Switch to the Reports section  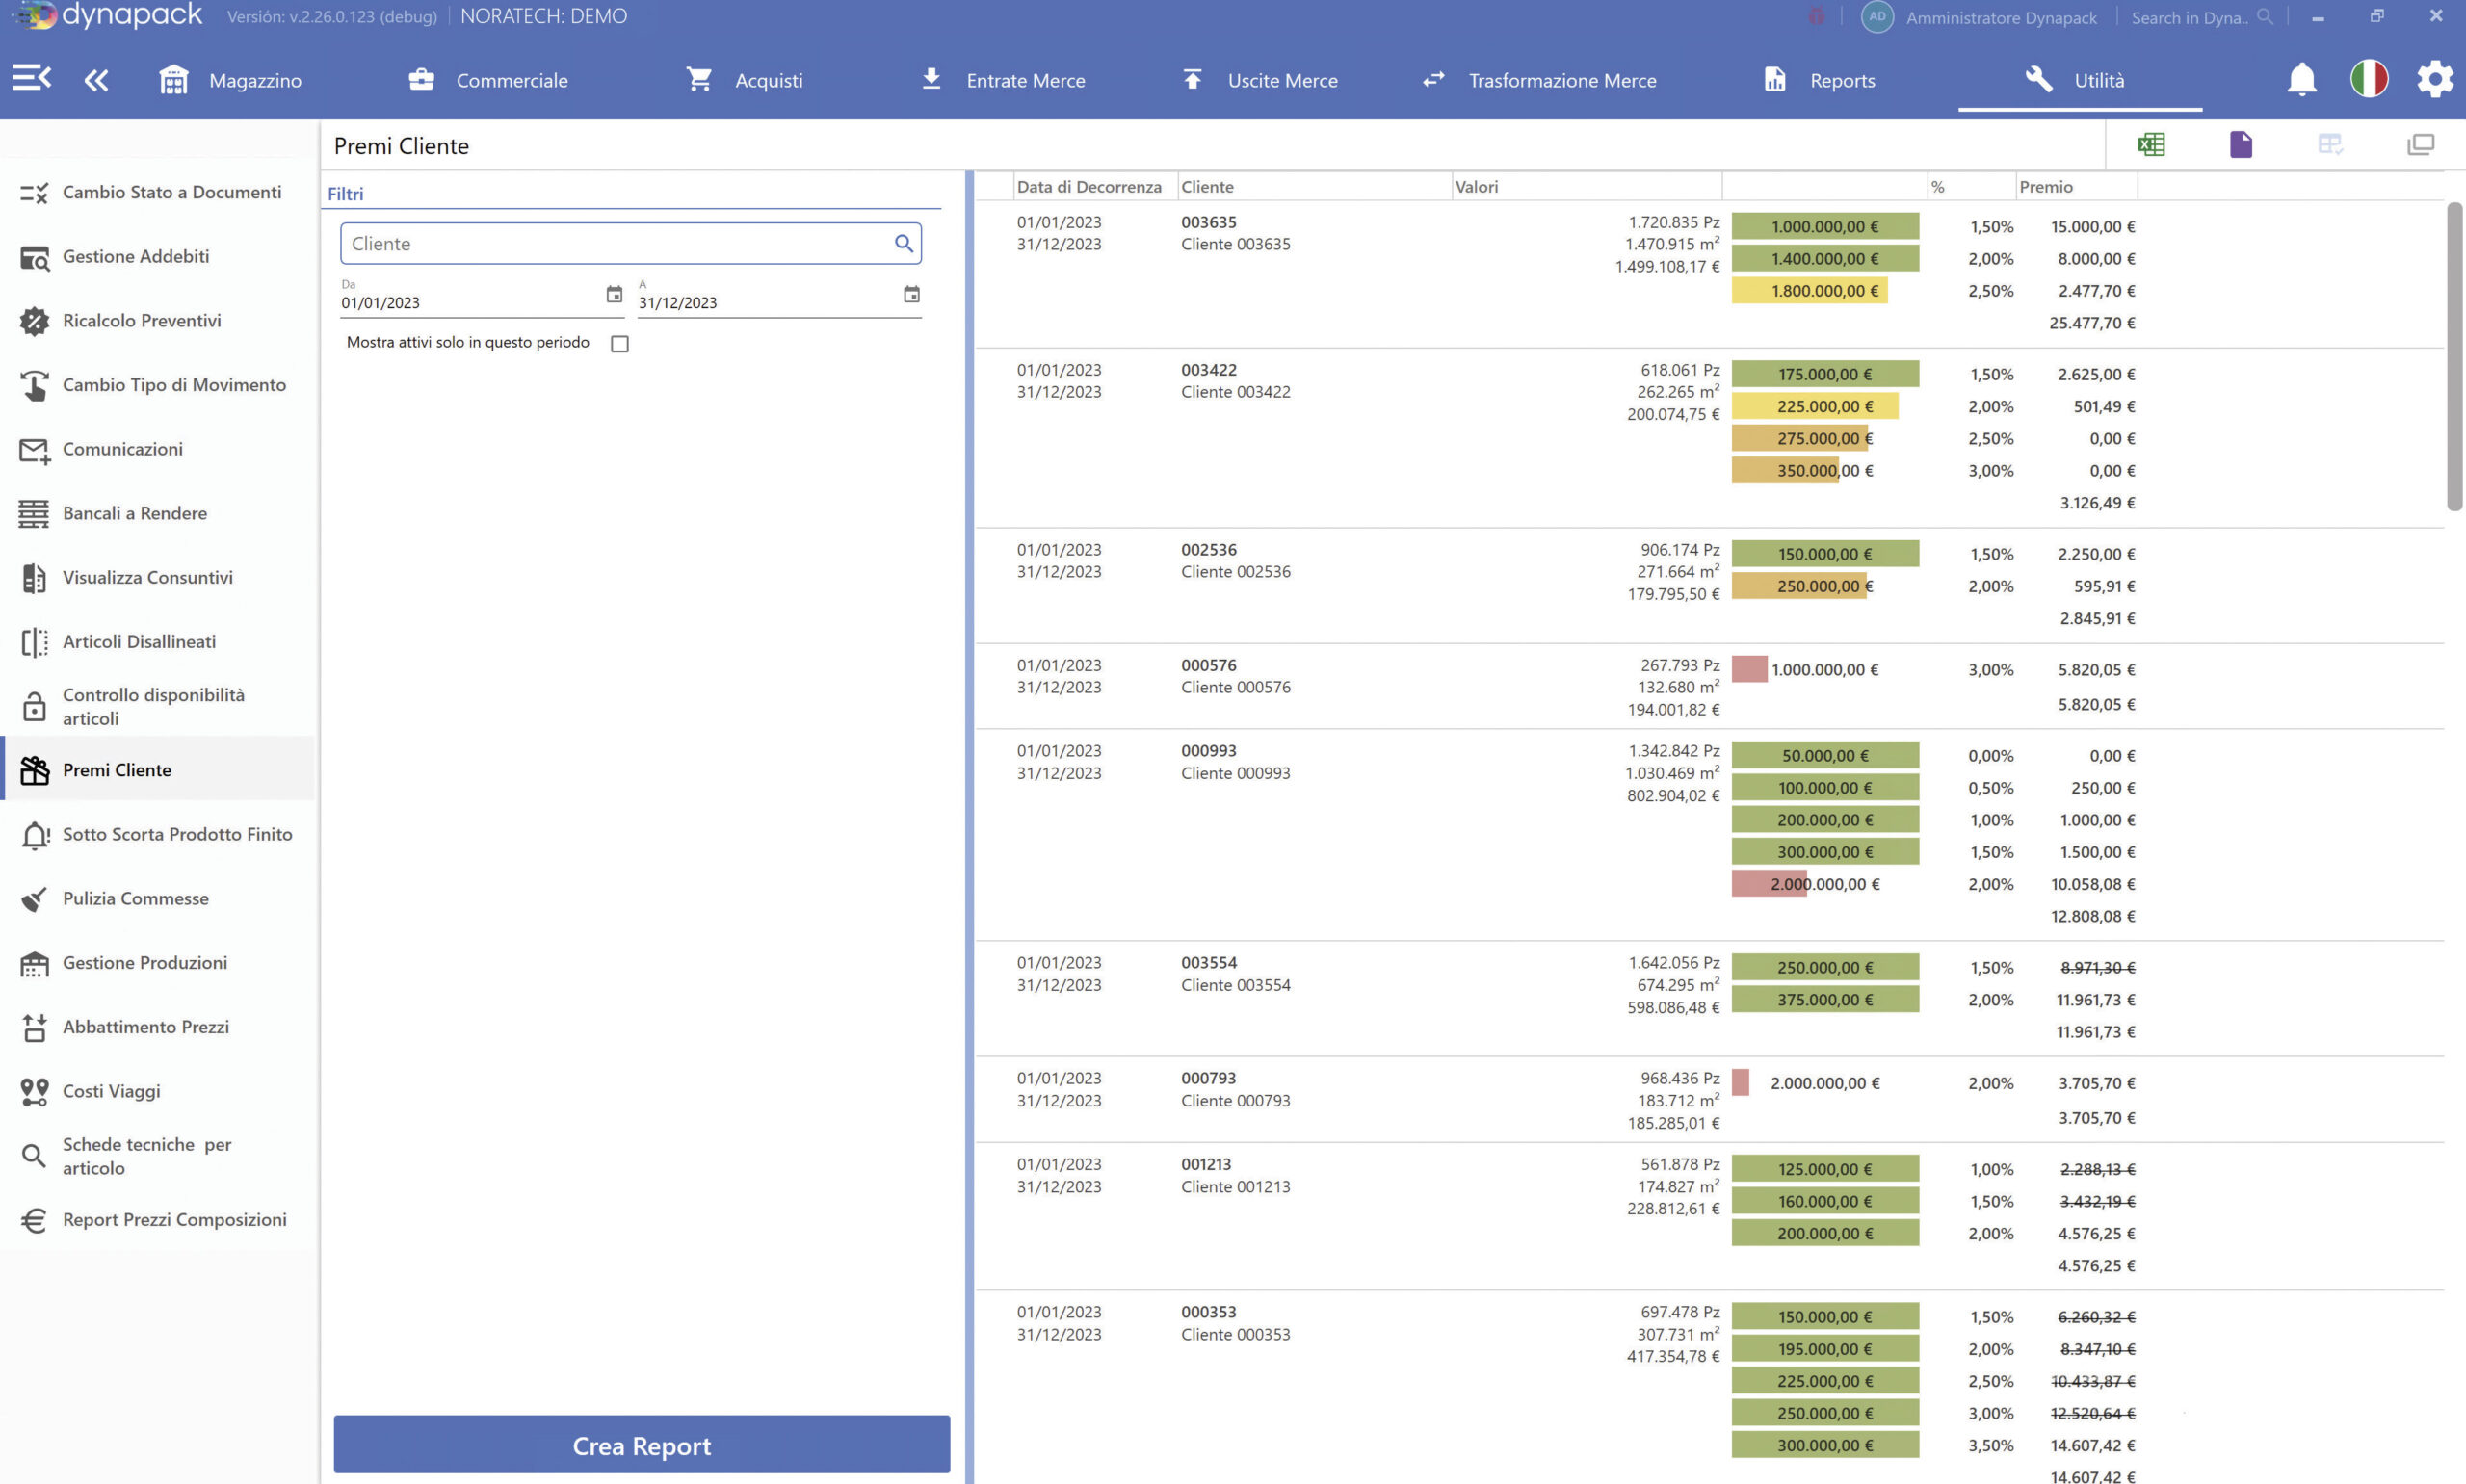point(1819,80)
